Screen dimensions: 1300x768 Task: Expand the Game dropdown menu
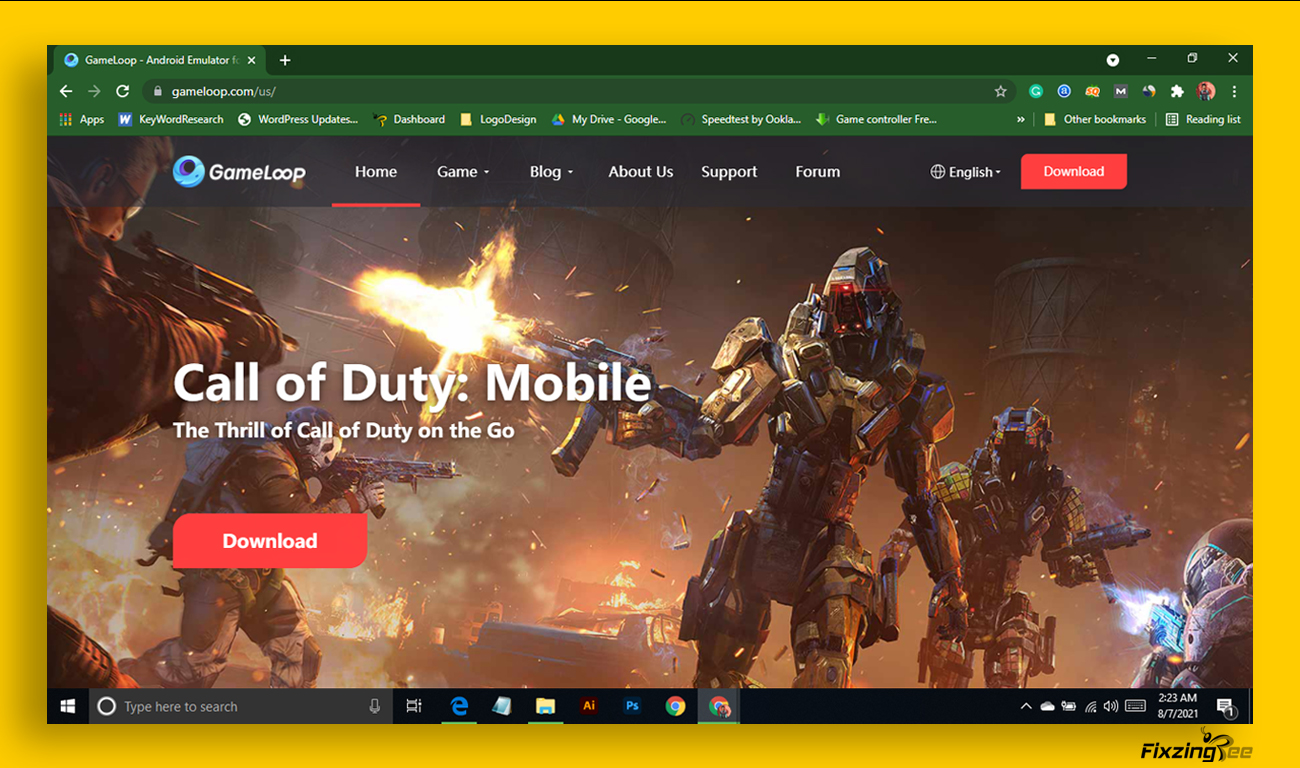[463, 172]
